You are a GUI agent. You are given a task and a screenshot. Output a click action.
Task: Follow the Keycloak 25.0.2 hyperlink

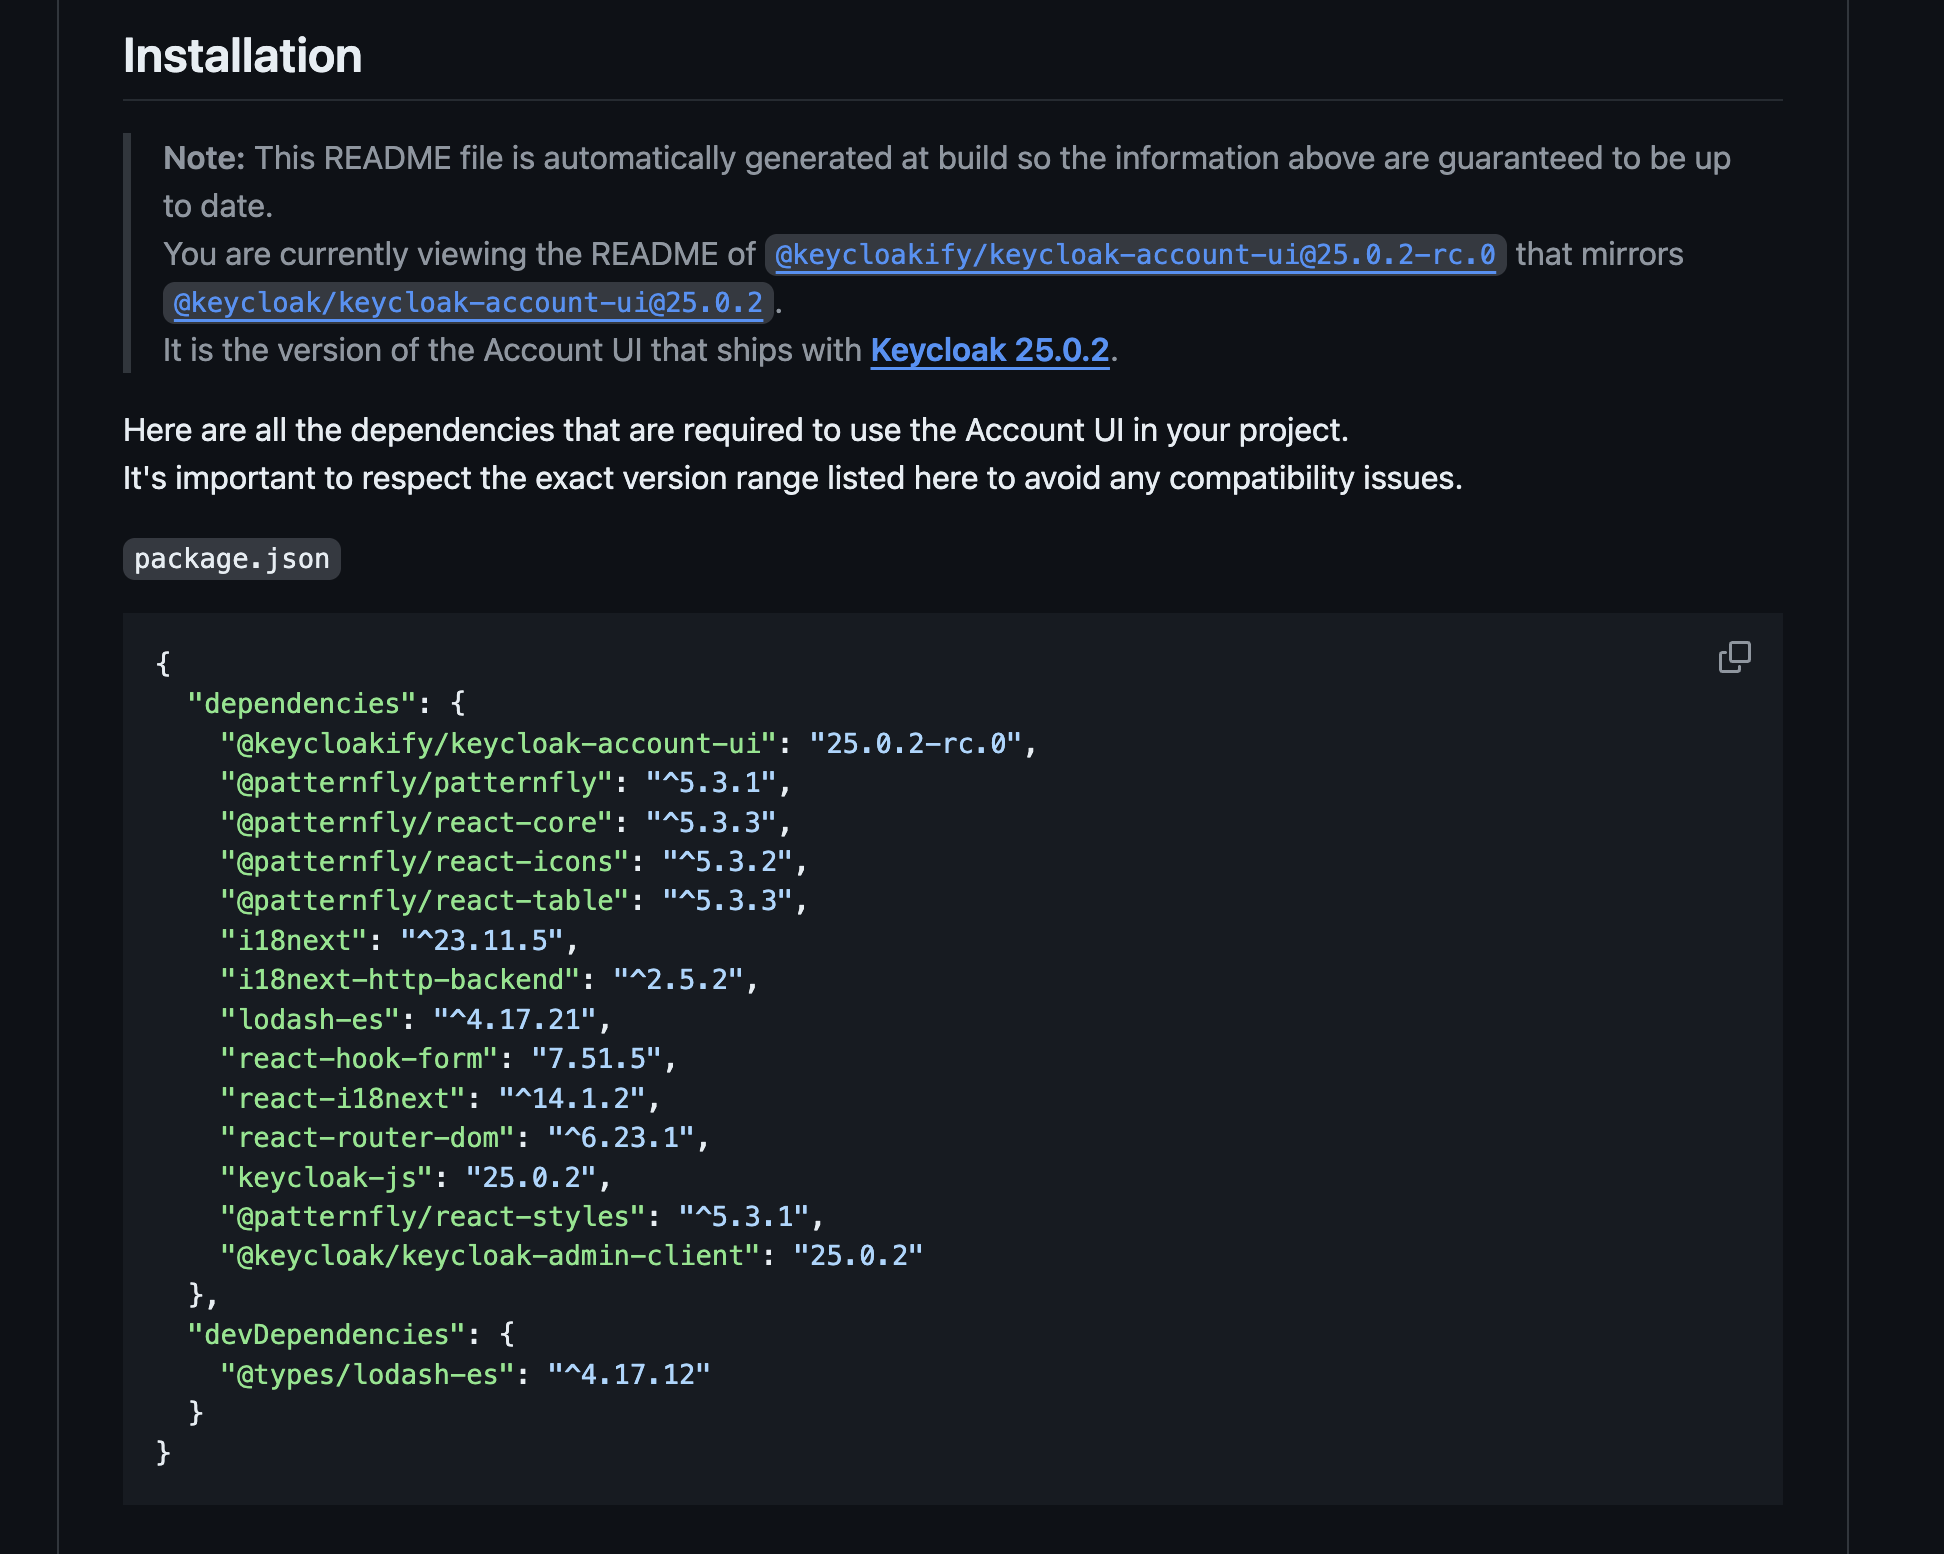(x=989, y=350)
